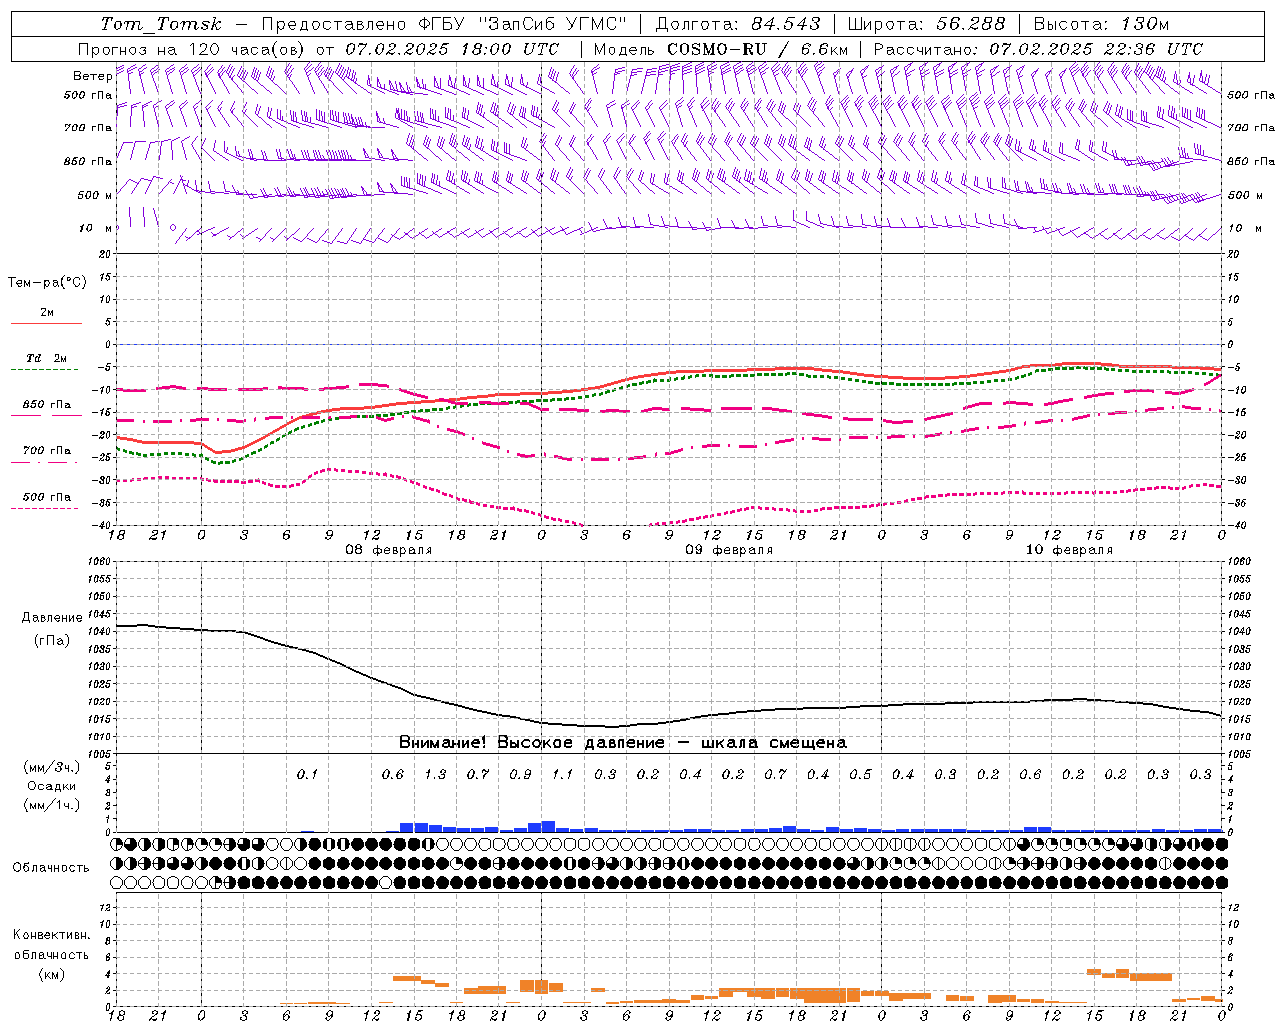Image resolution: width=1280 pixels, height=1024 pixels.
Task: Click the Td 2м dew point legend entry
Action: pyautogui.click(x=47, y=358)
